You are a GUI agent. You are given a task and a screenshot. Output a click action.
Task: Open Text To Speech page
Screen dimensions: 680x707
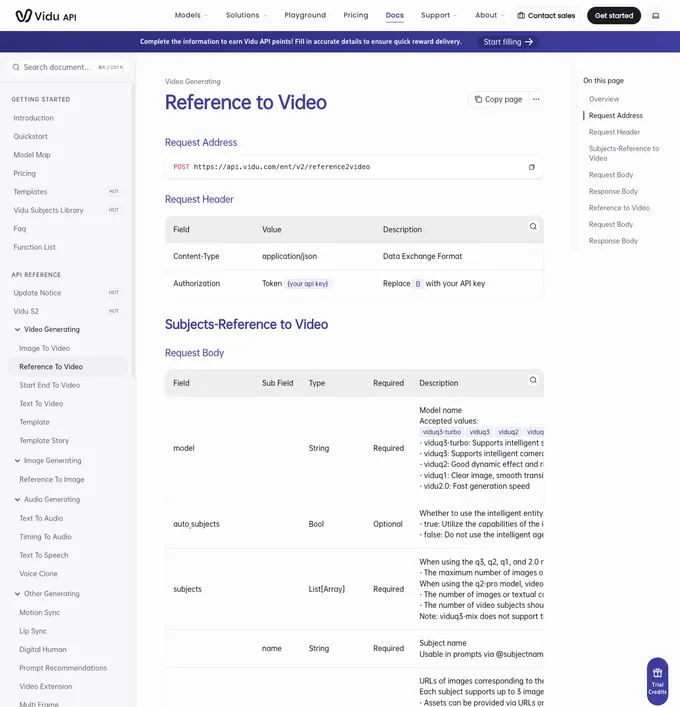[x=44, y=556]
